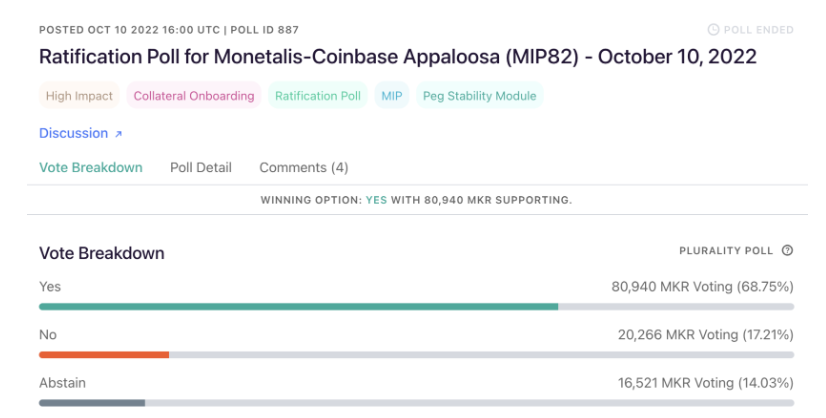Click the clock icon beside Poll Ended
The image size is (826, 418).
point(713,30)
